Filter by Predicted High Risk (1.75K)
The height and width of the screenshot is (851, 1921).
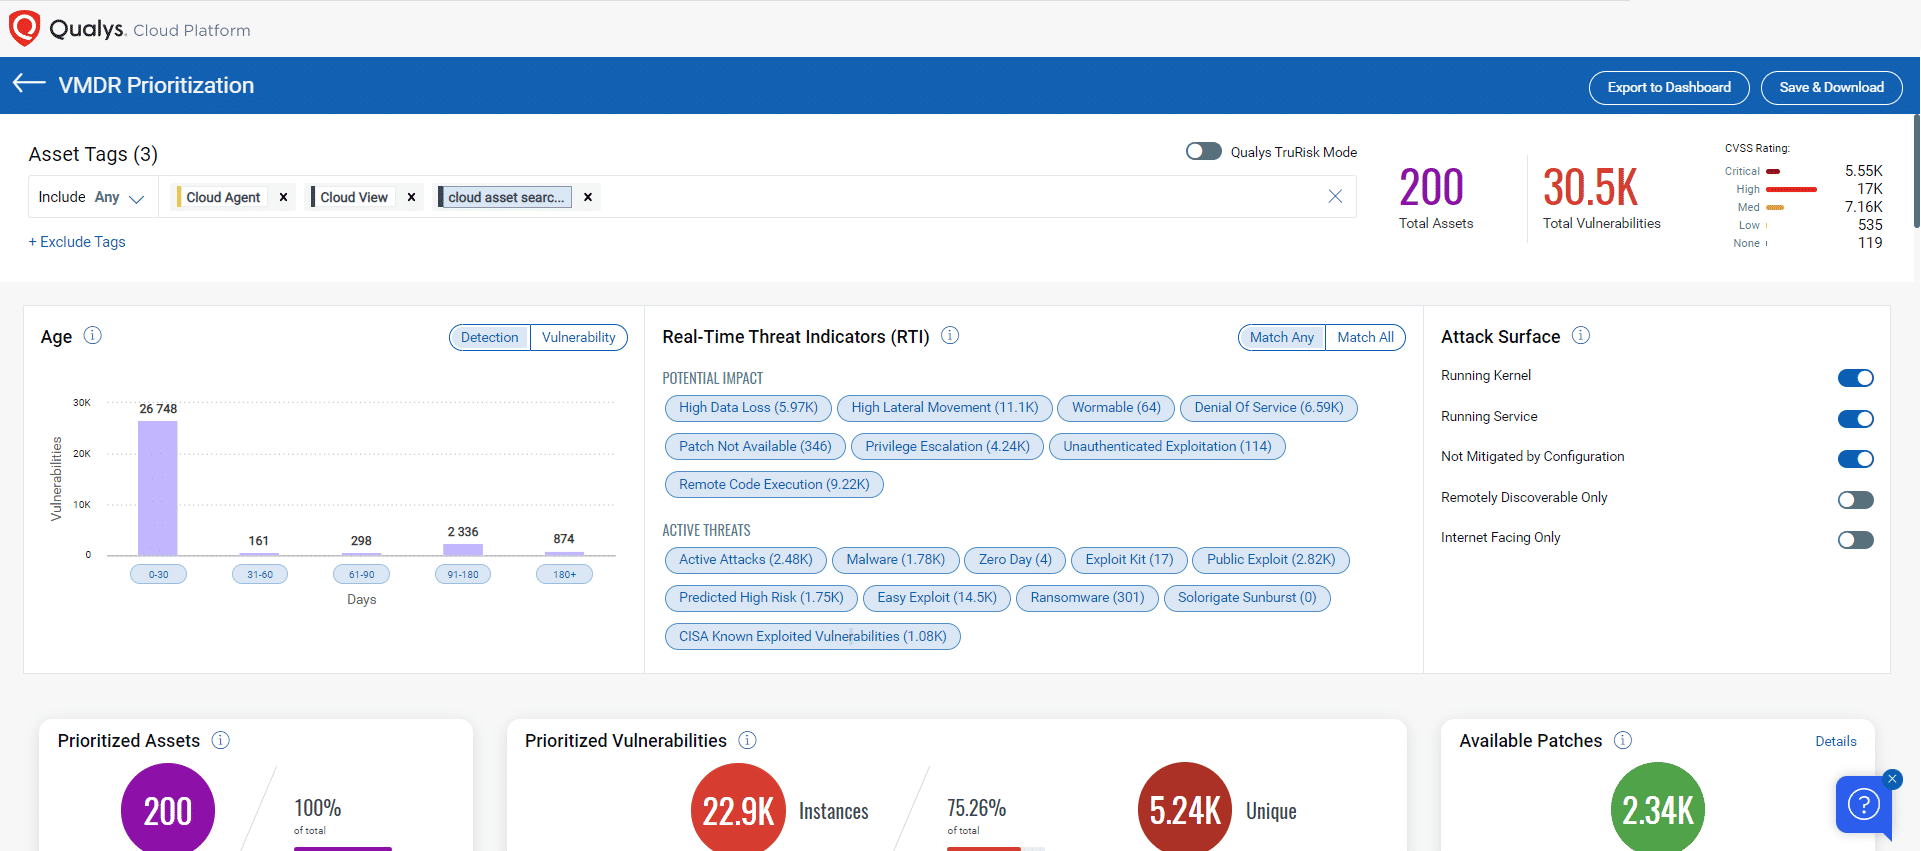pos(761,598)
